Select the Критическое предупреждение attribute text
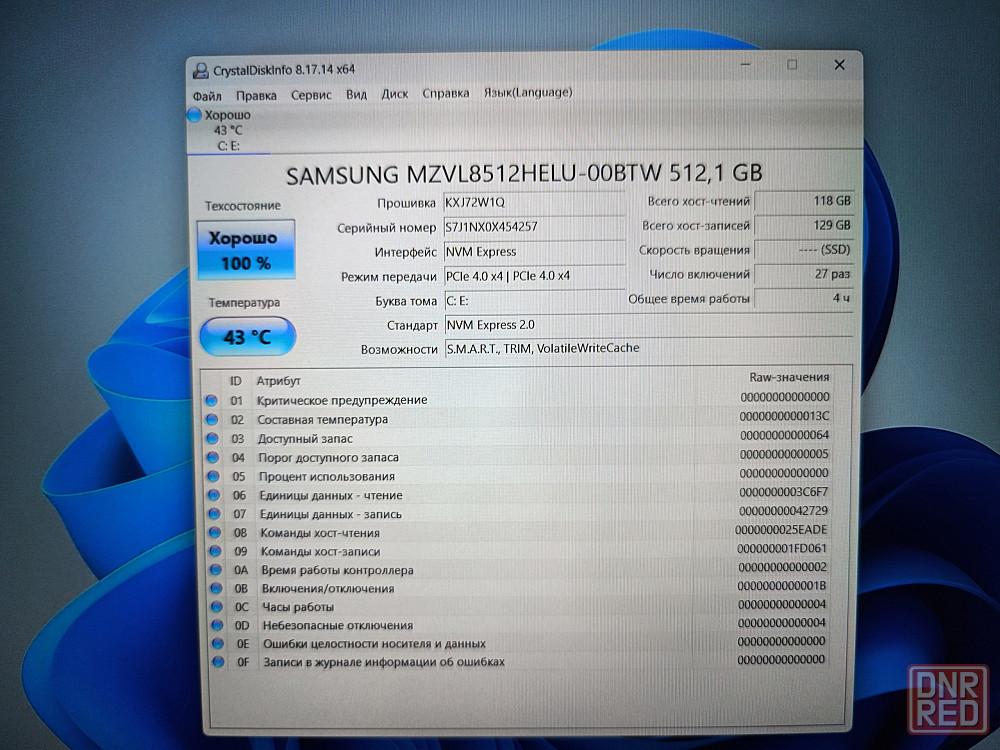This screenshot has width=1000, height=750. tap(342, 400)
